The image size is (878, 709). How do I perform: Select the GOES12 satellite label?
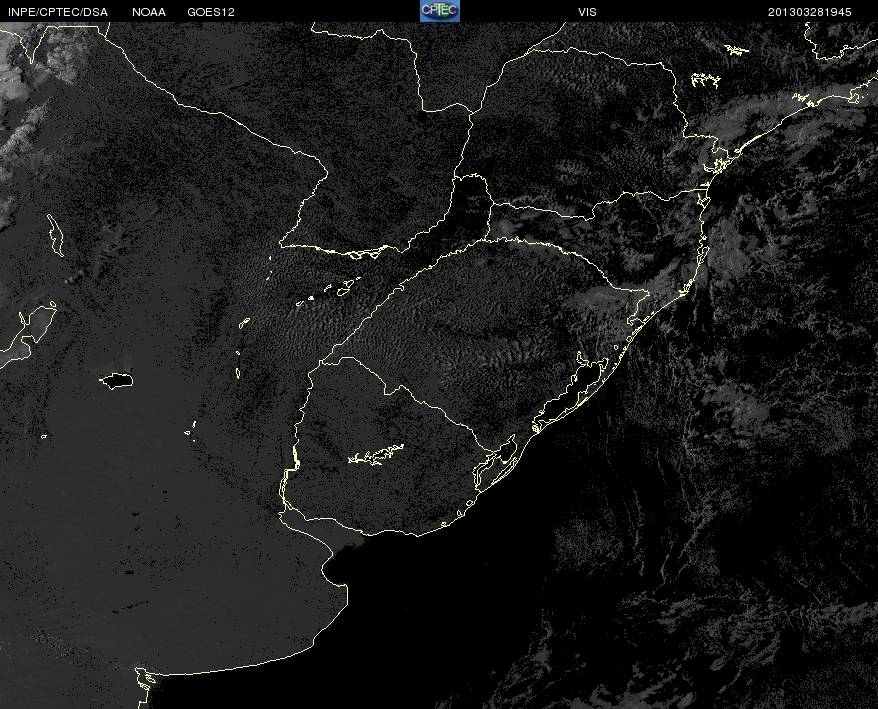211,12
